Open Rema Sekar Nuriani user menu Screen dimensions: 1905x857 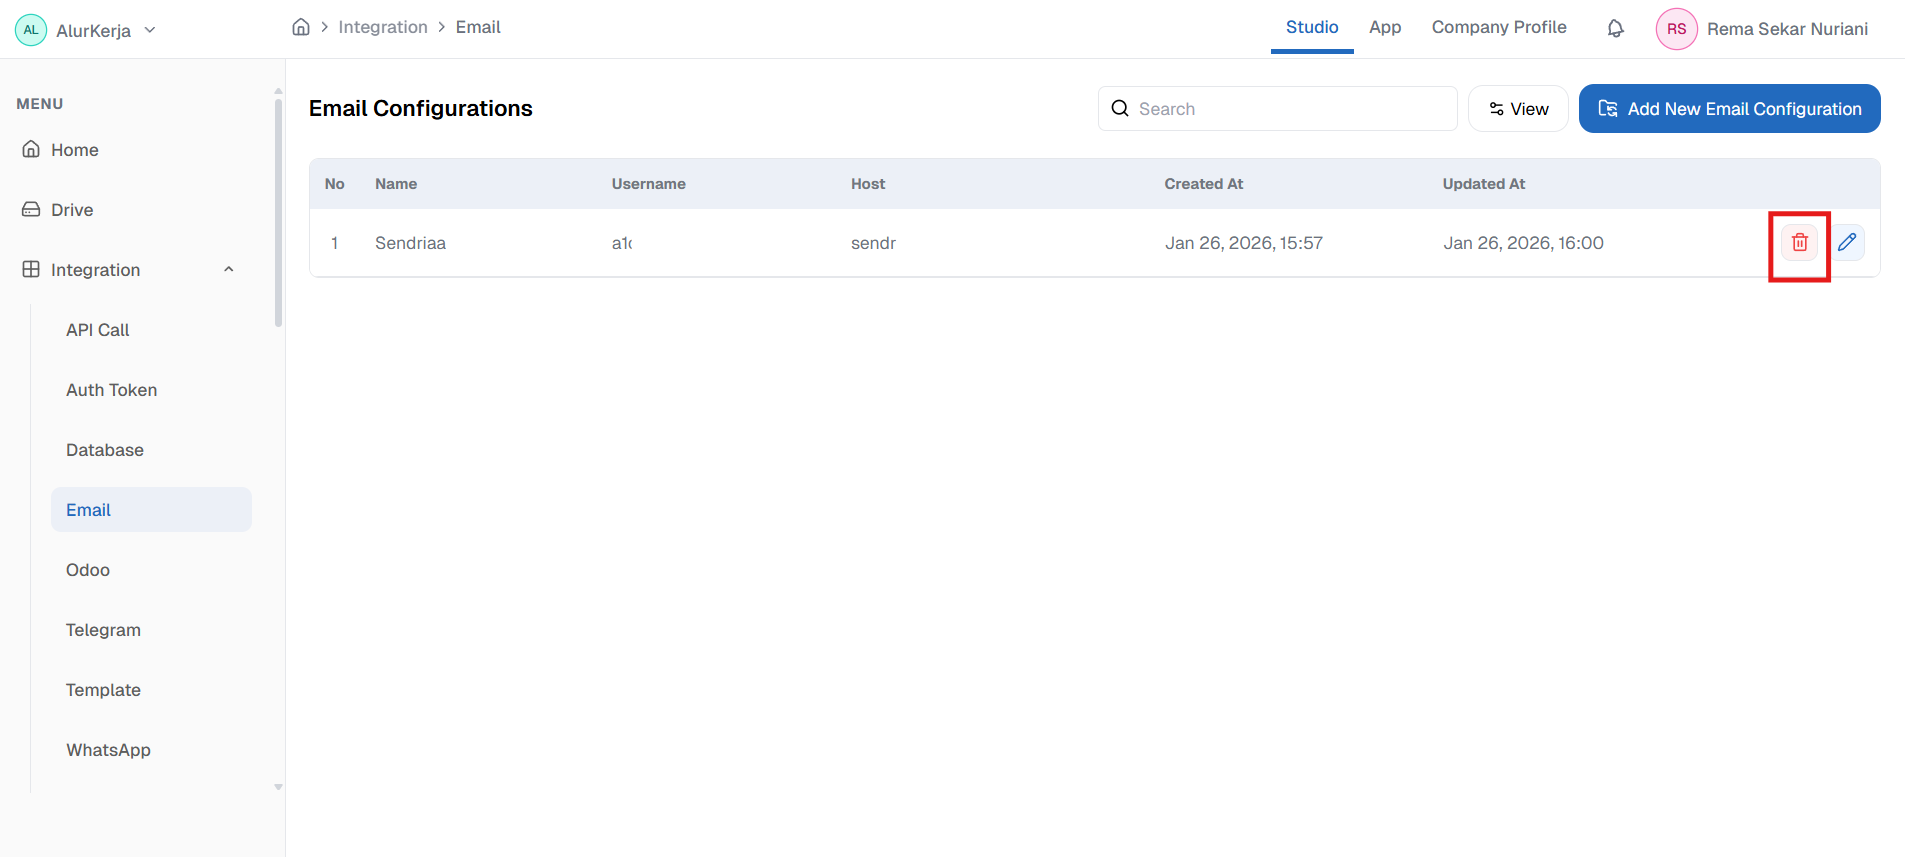1787,29
